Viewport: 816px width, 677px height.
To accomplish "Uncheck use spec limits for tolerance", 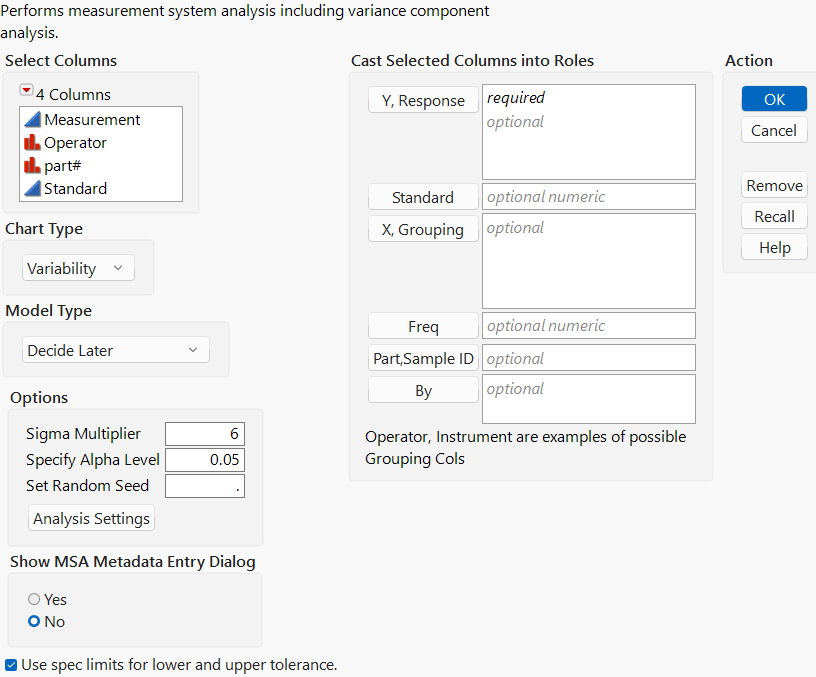I will pyautogui.click(x=11, y=664).
